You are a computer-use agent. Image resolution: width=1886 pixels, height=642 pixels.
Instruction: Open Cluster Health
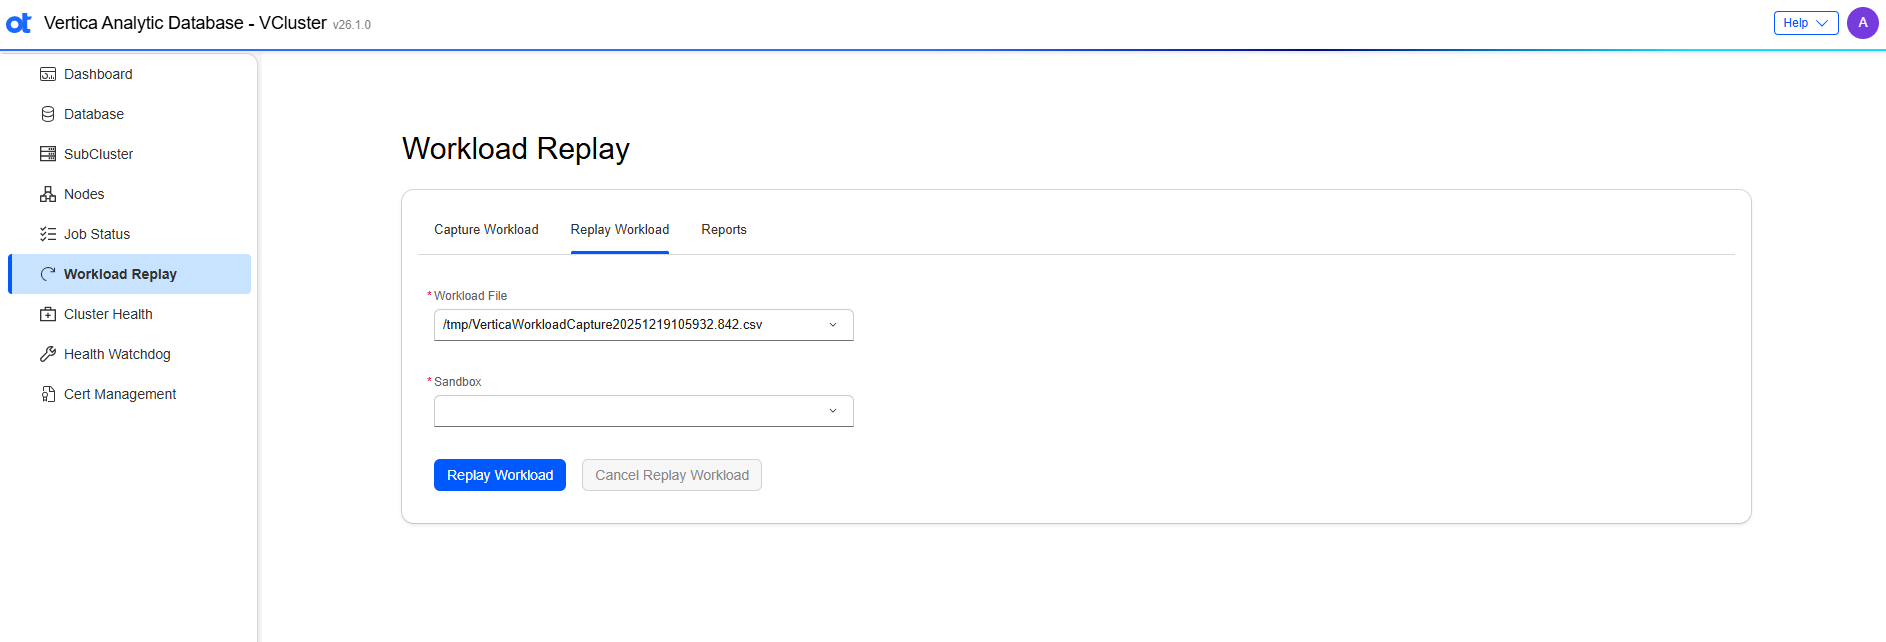pos(130,314)
